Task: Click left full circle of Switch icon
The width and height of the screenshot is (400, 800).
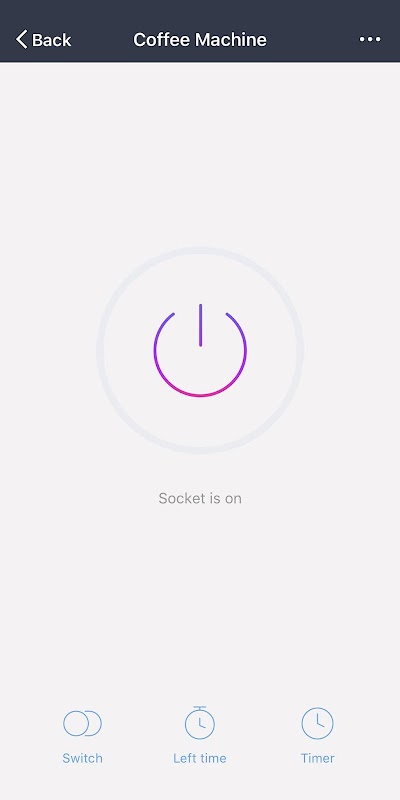Action: pos(76,723)
